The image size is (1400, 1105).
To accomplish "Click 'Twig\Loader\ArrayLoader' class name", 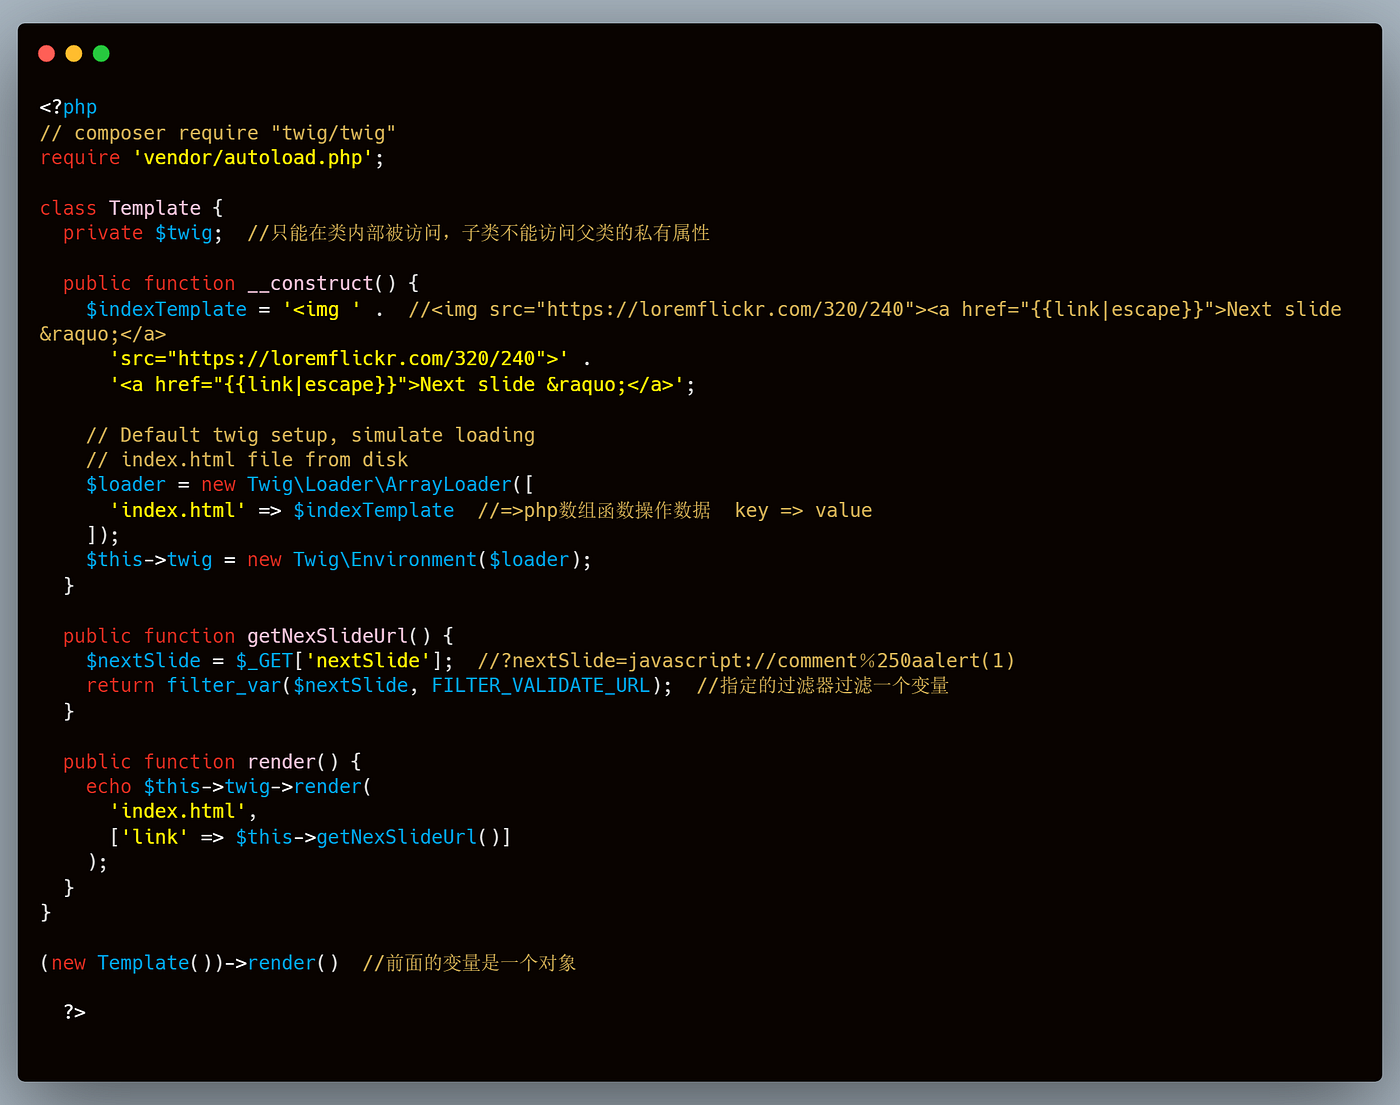I will [x=379, y=485].
